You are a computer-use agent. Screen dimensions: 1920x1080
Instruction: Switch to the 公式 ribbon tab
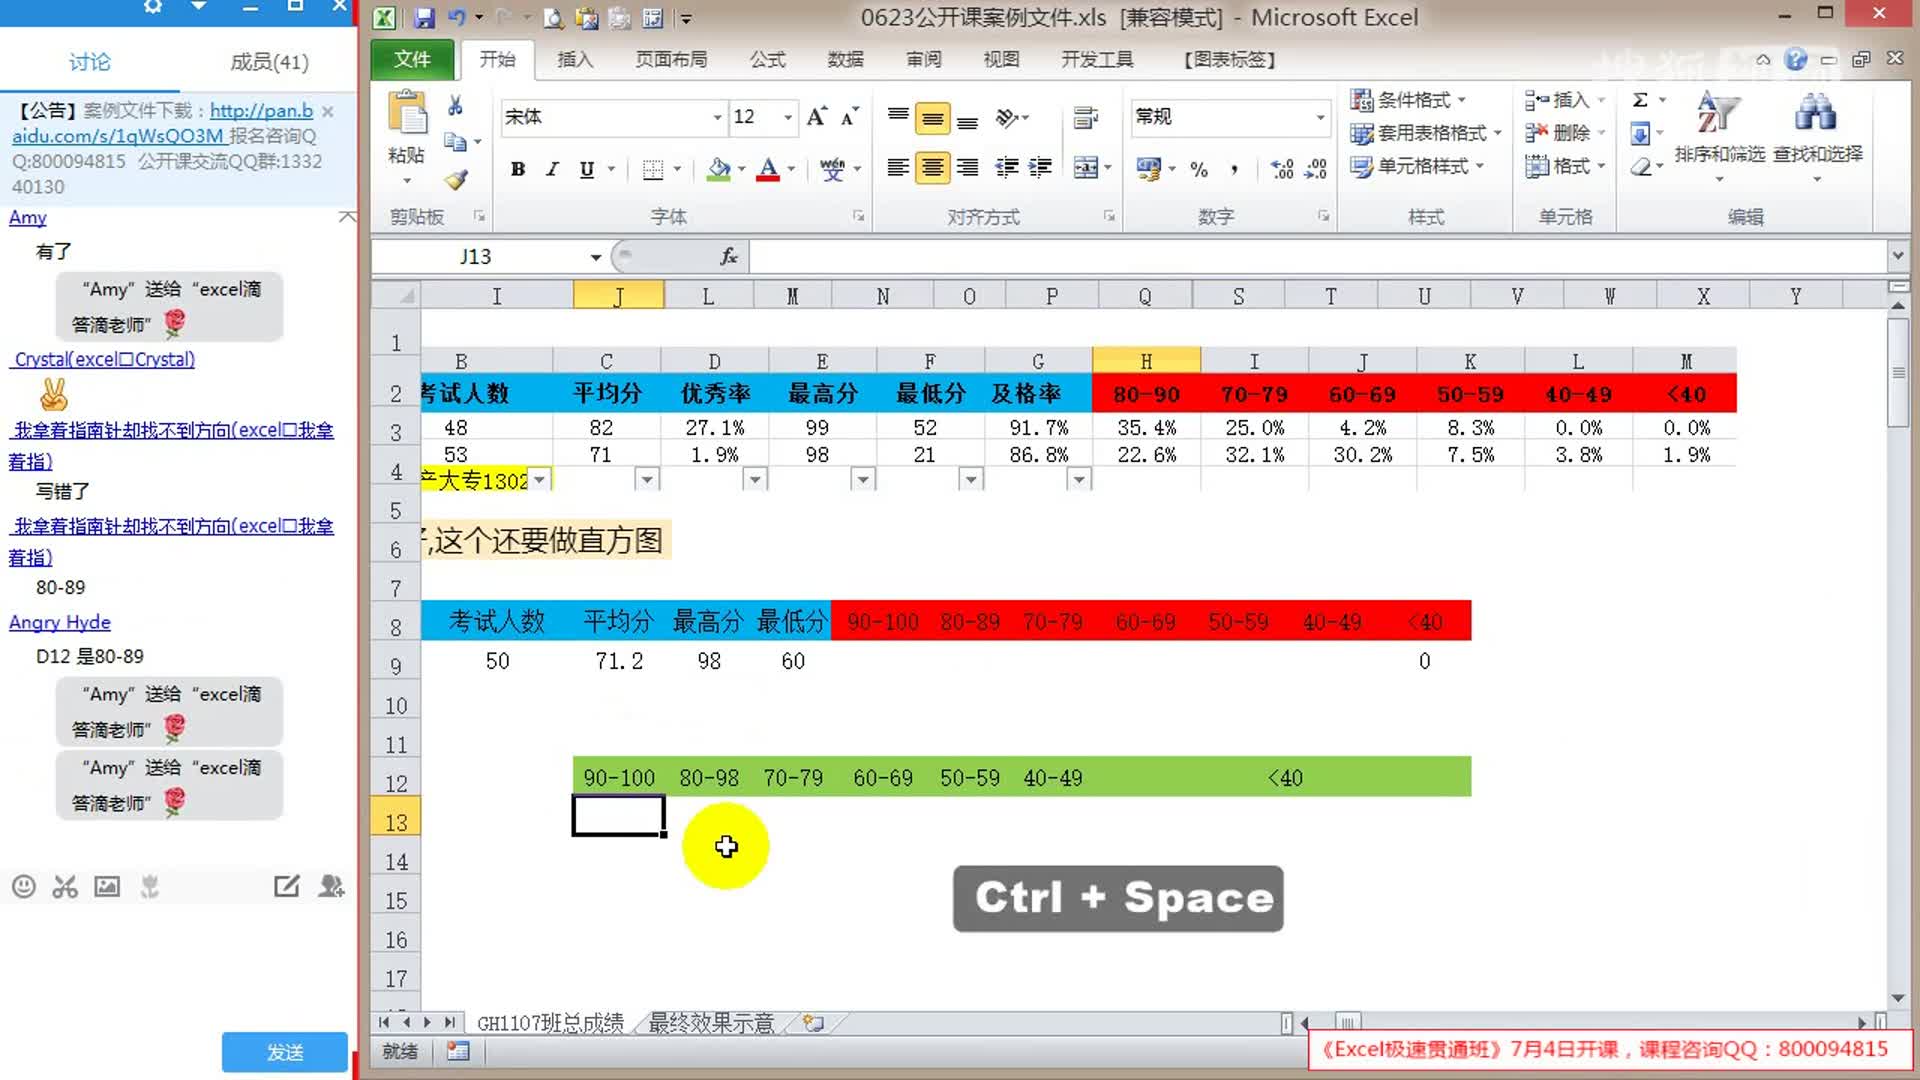click(767, 60)
